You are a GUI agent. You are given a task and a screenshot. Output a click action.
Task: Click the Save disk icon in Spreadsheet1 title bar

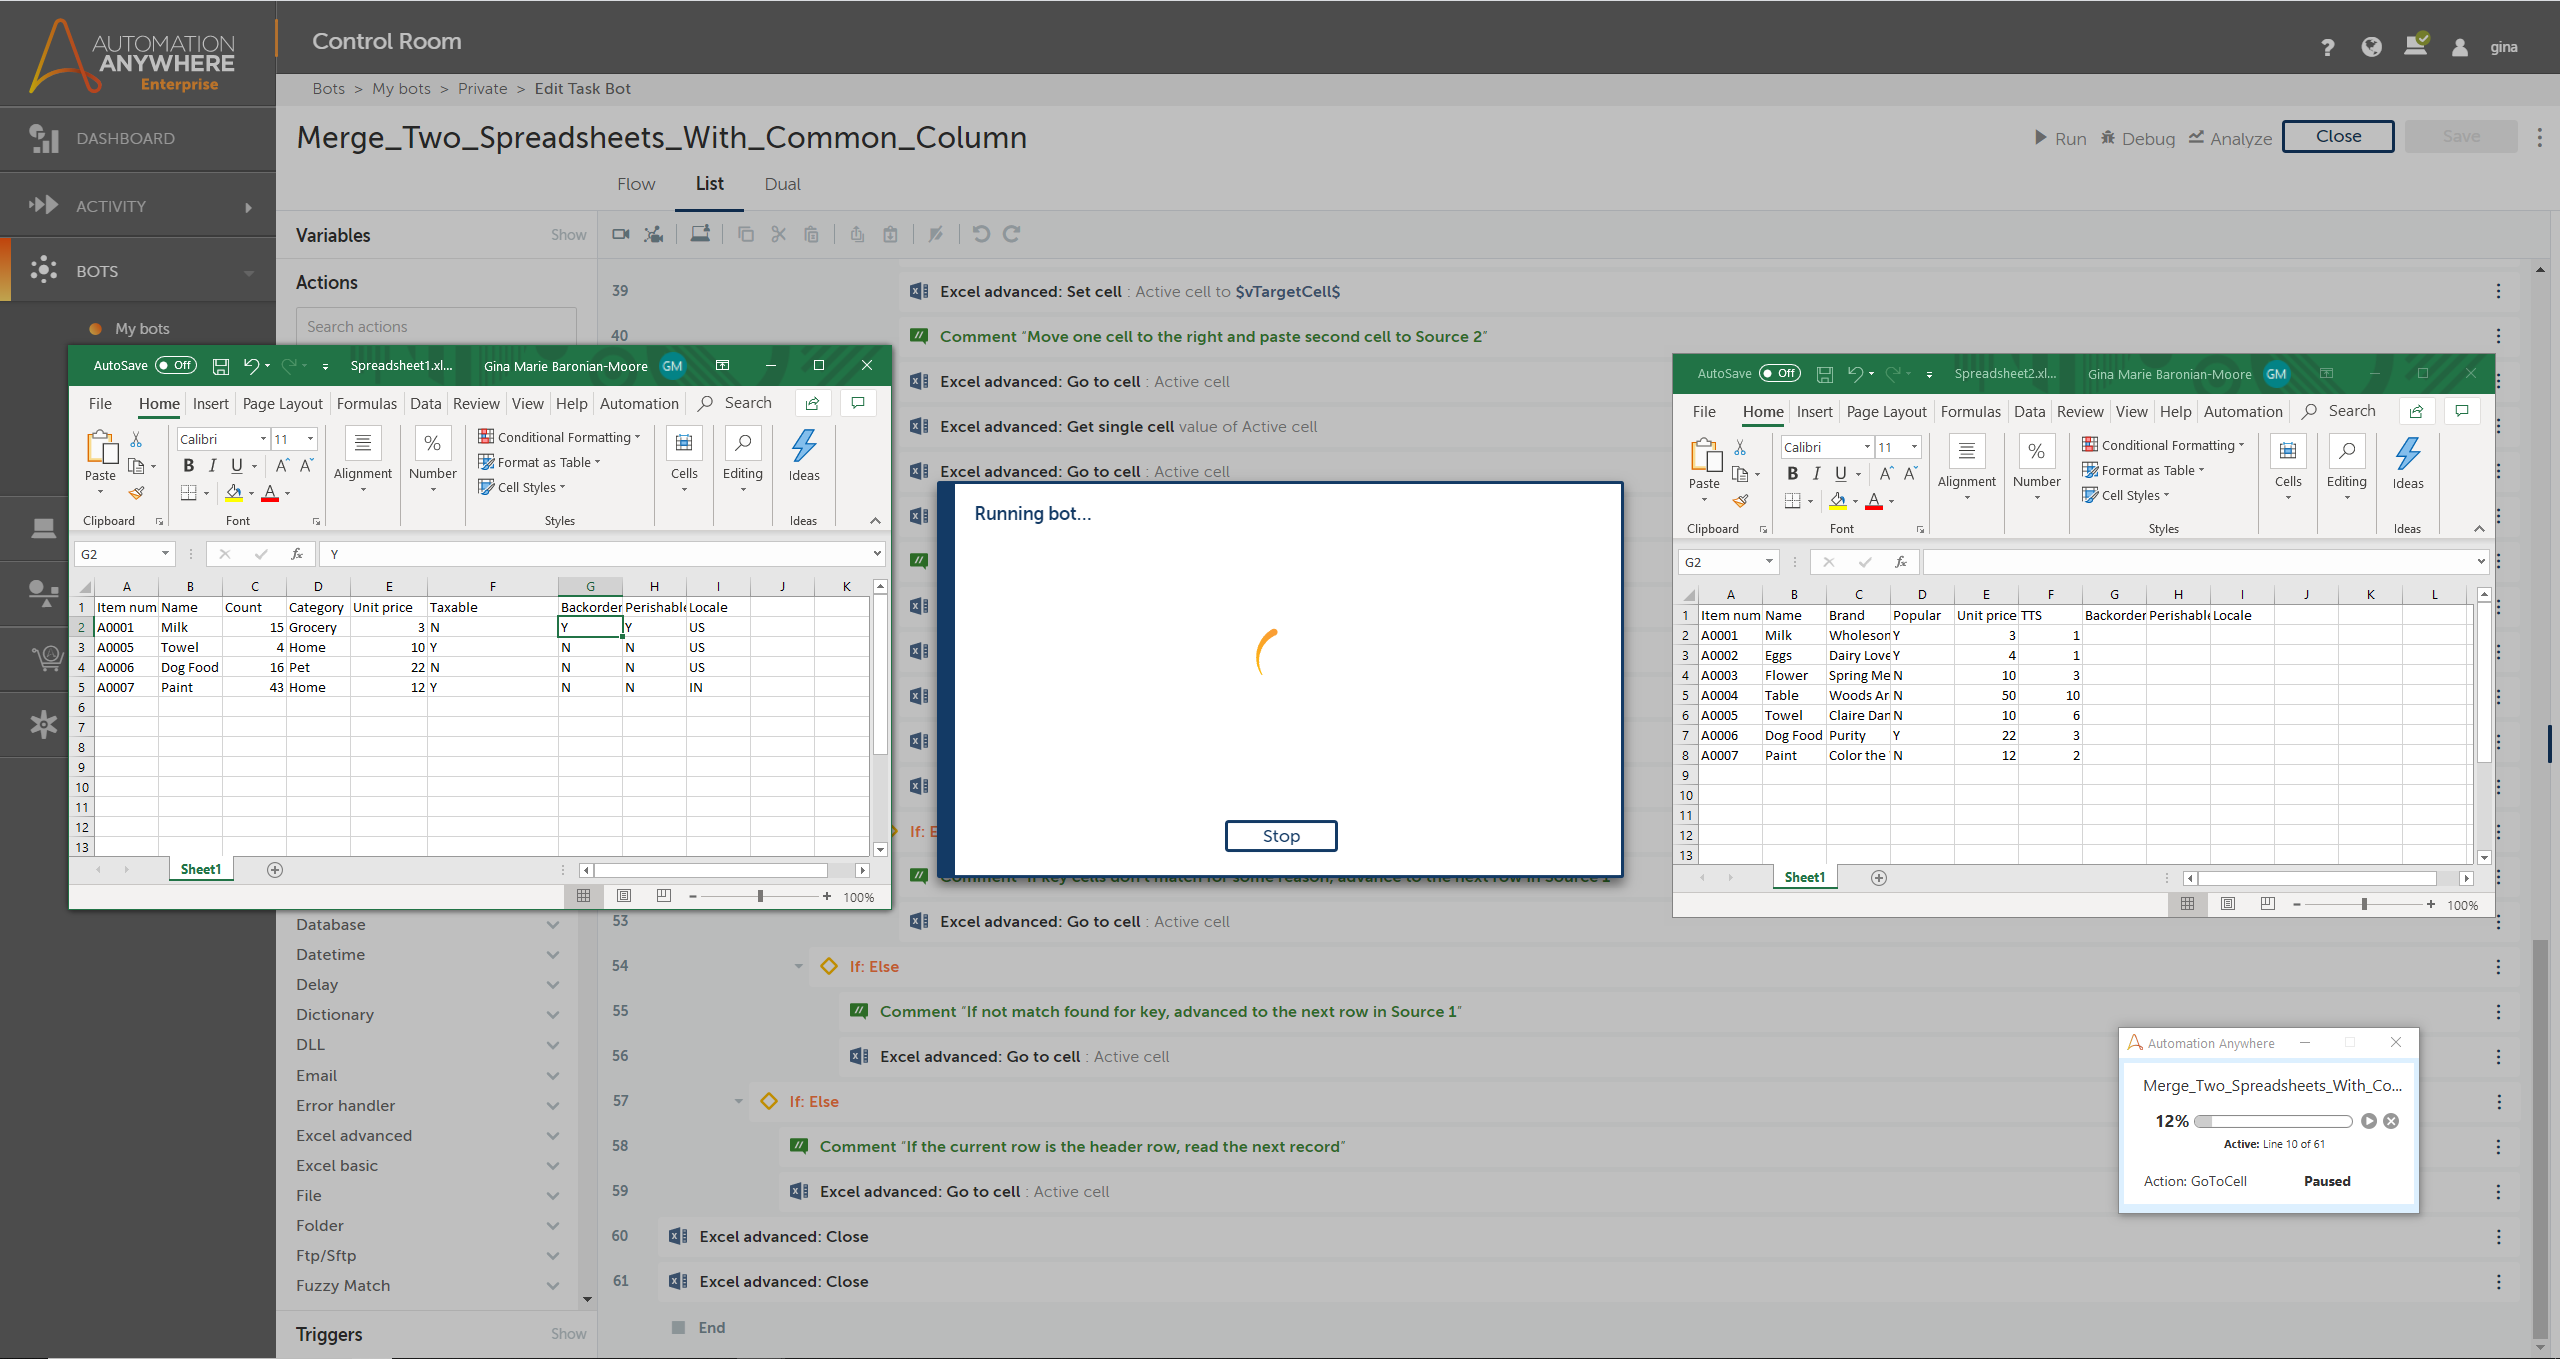(x=222, y=366)
